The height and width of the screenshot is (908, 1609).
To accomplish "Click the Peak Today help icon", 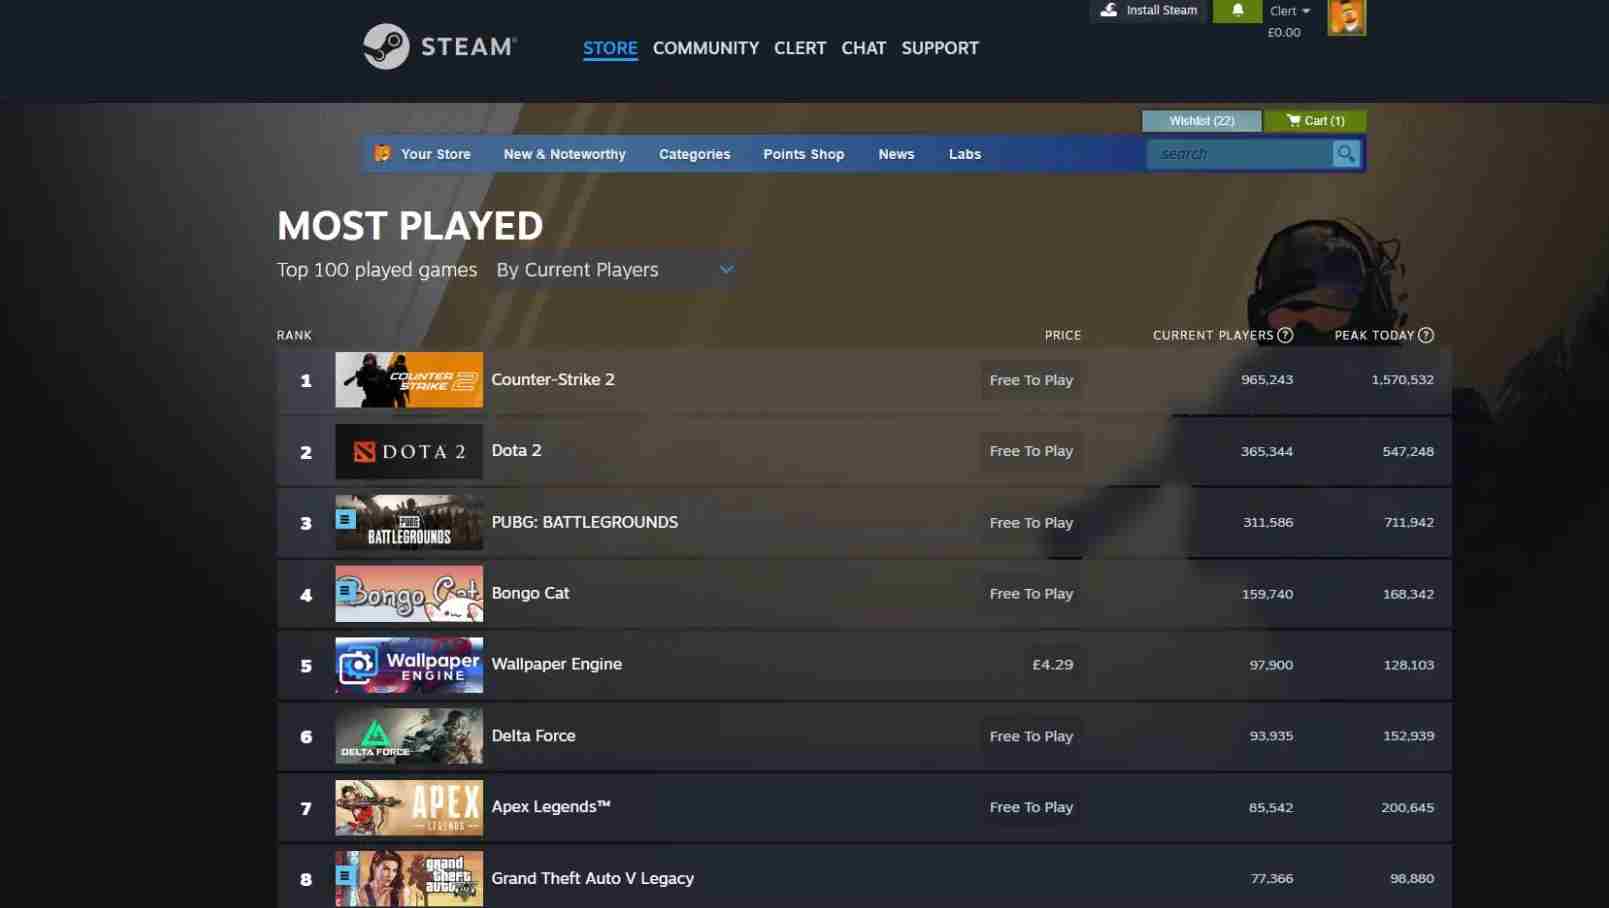I will coord(1426,335).
